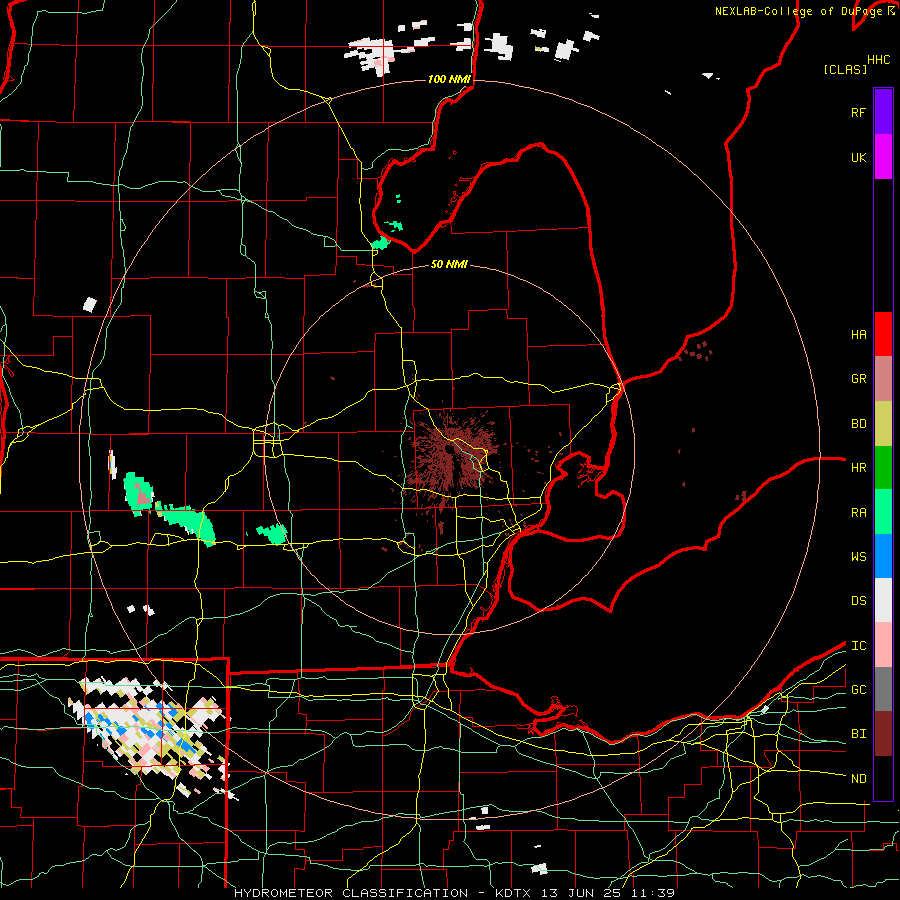Click the [CLAS] units label
900x900 pixels.
click(845, 69)
